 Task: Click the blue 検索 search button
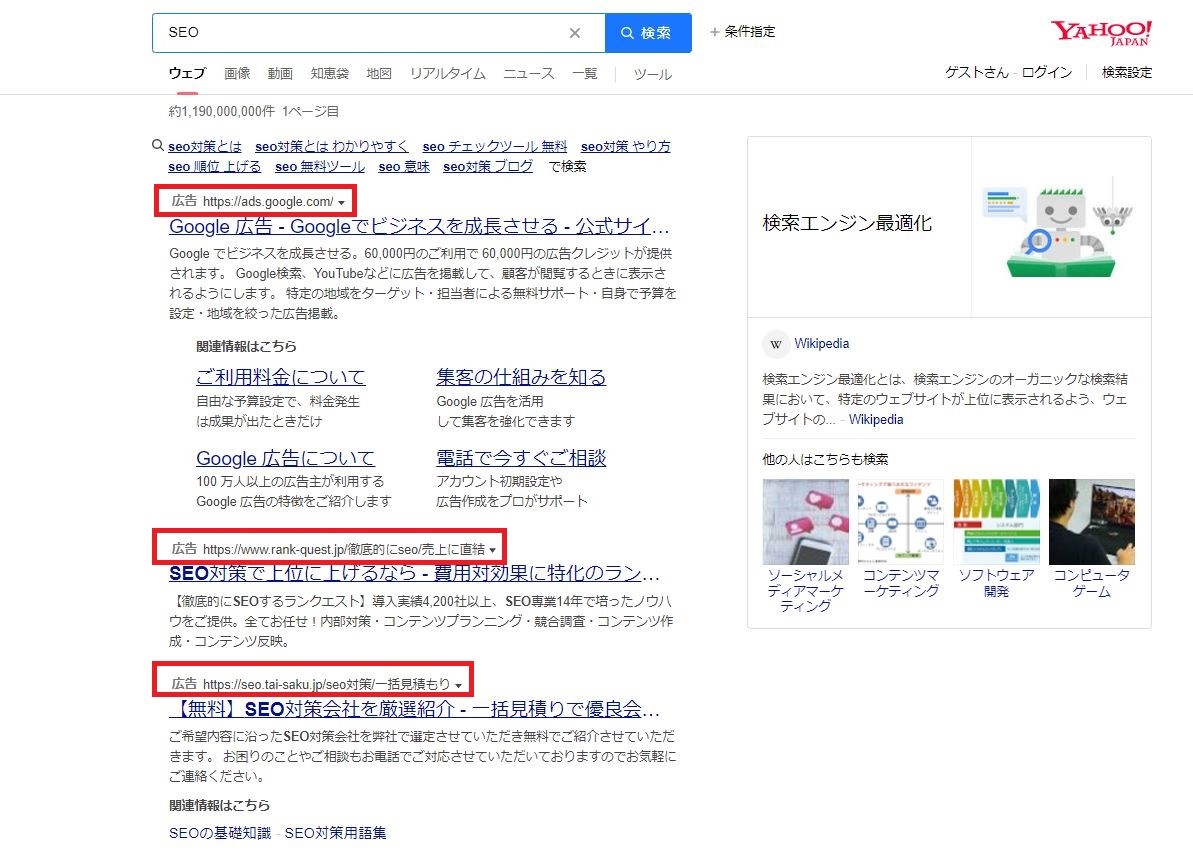[x=648, y=33]
